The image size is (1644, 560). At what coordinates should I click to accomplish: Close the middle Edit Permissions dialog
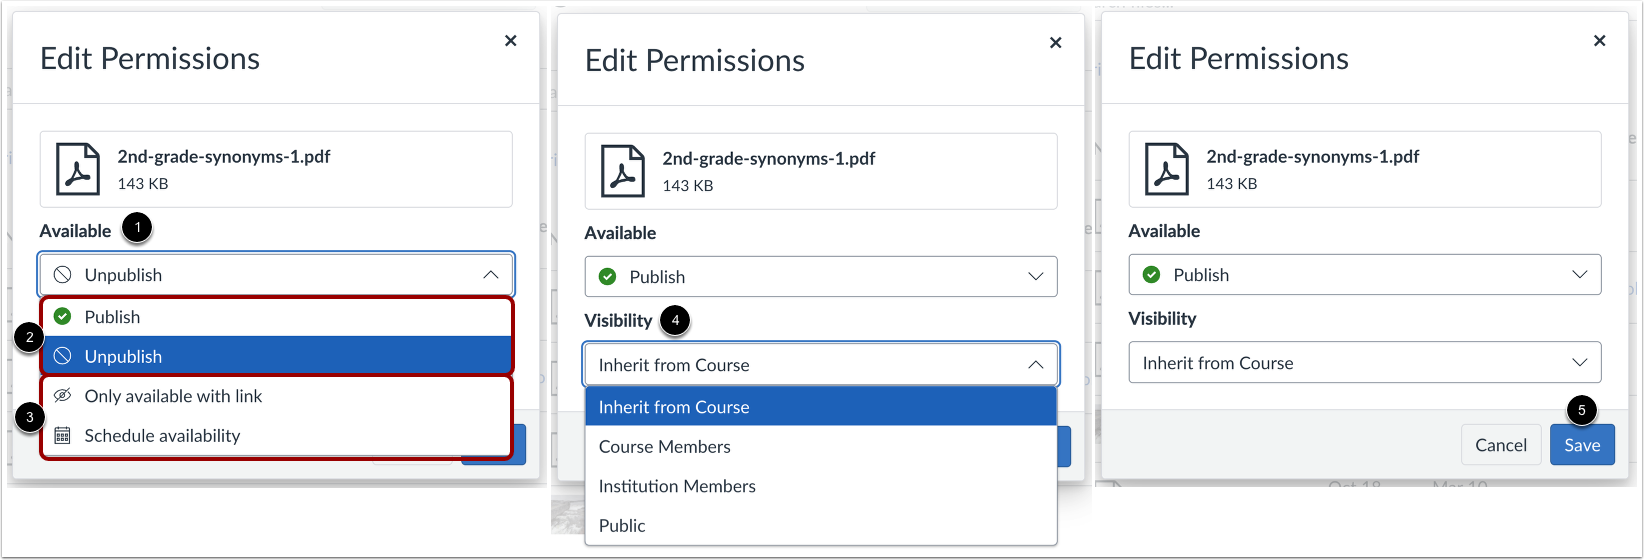click(1055, 43)
